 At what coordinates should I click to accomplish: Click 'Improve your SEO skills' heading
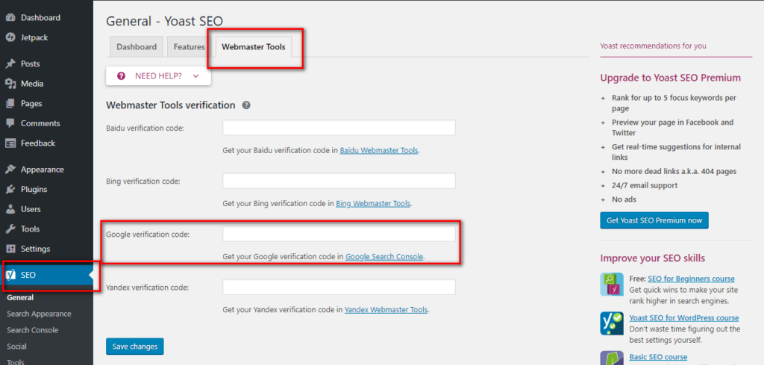coord(652,258)
